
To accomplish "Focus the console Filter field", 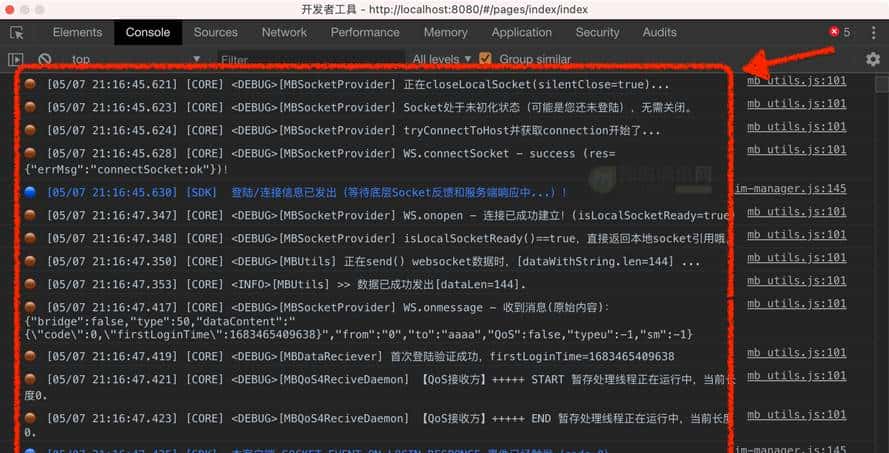I will pos(311,59).
